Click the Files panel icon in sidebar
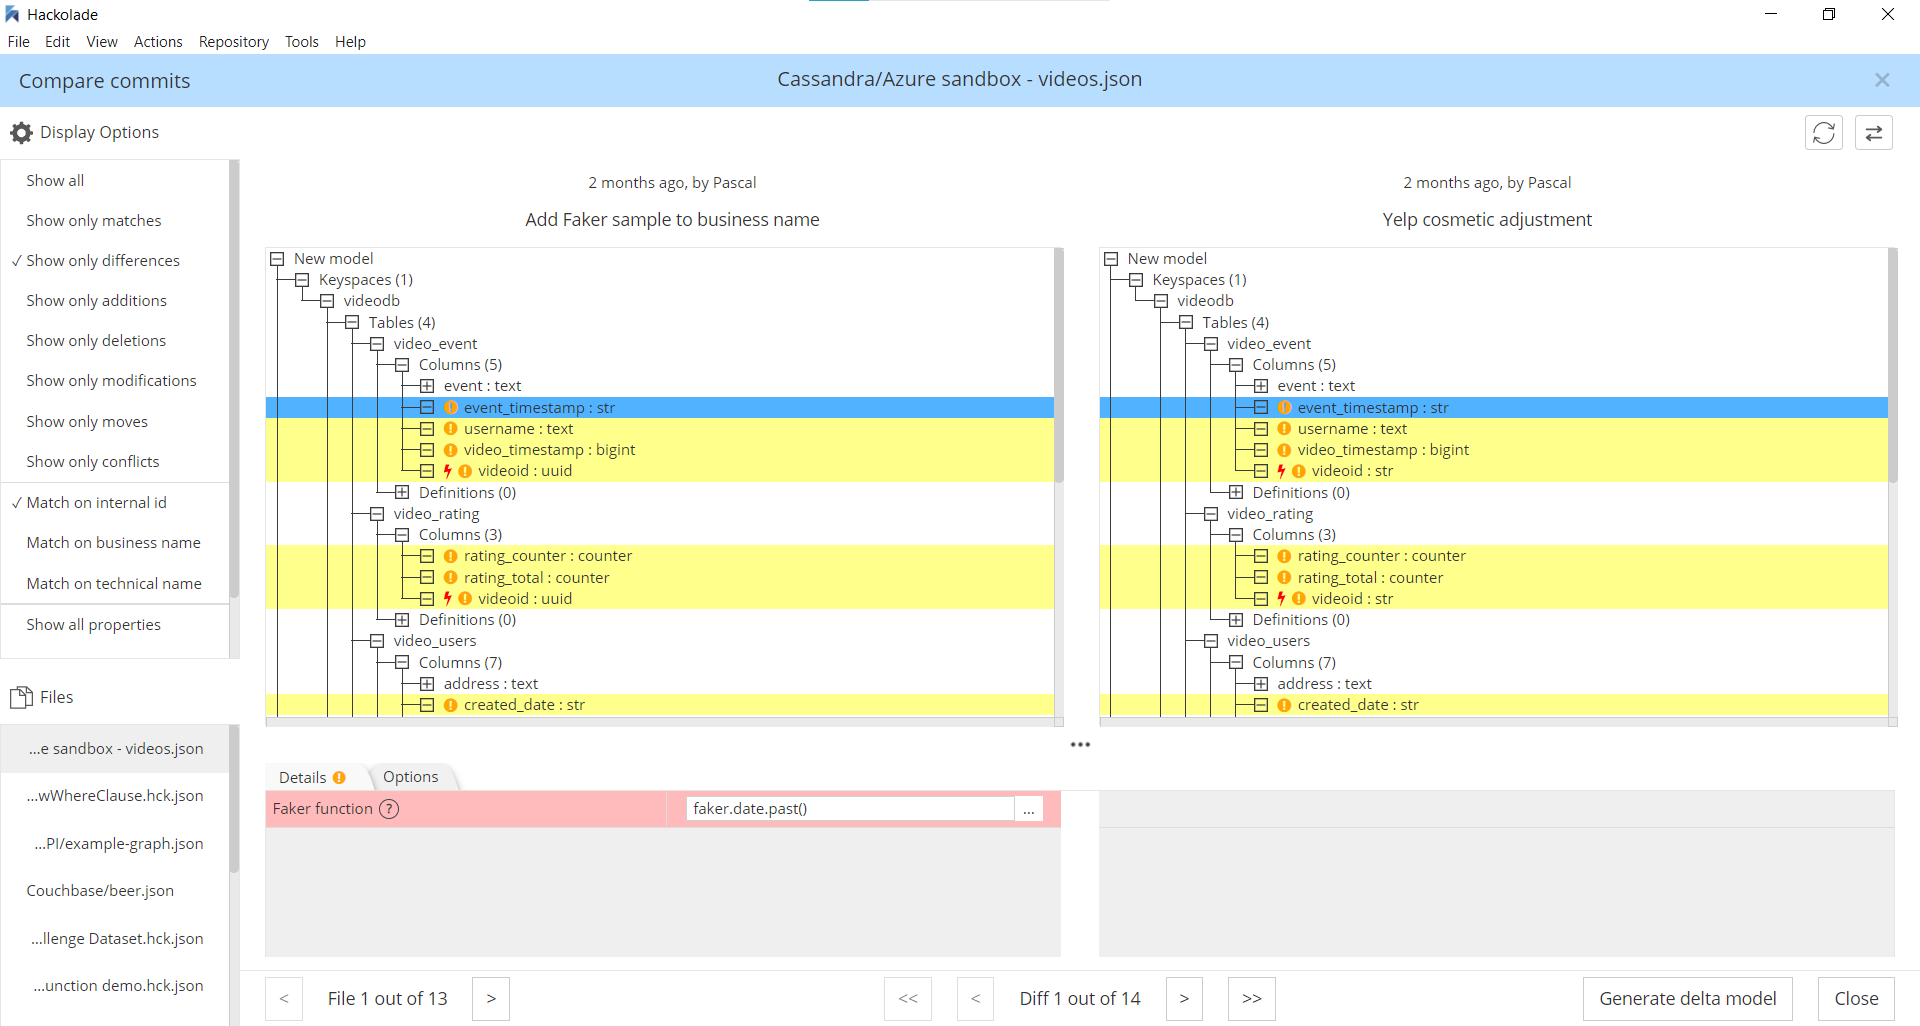This screenshot has height=1026, width=1920. pyautogui.click(x=22, y=696)
